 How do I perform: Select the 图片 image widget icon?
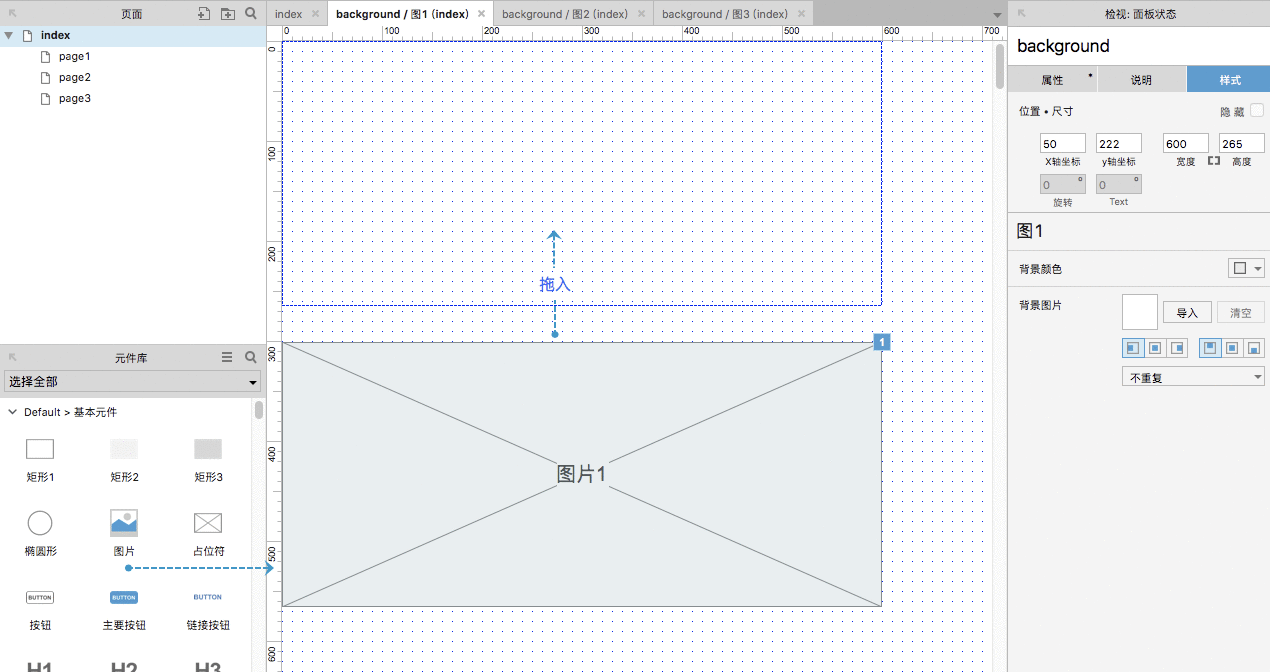click(124, 522)
